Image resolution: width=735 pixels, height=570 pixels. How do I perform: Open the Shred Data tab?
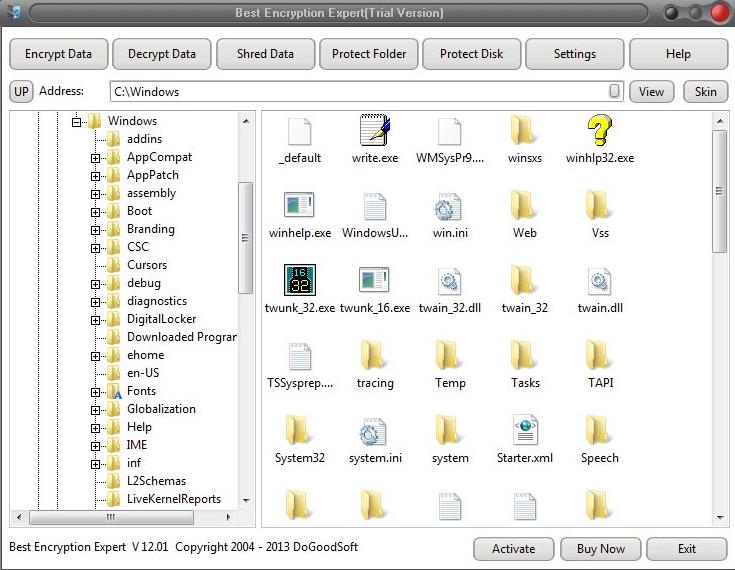coord(265,54)
